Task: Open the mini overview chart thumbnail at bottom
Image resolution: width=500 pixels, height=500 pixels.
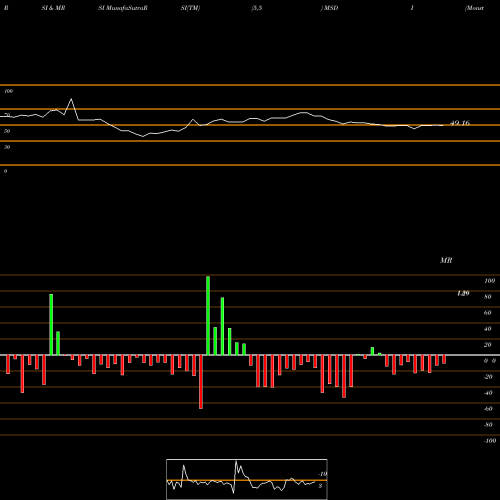Action: 247,479
